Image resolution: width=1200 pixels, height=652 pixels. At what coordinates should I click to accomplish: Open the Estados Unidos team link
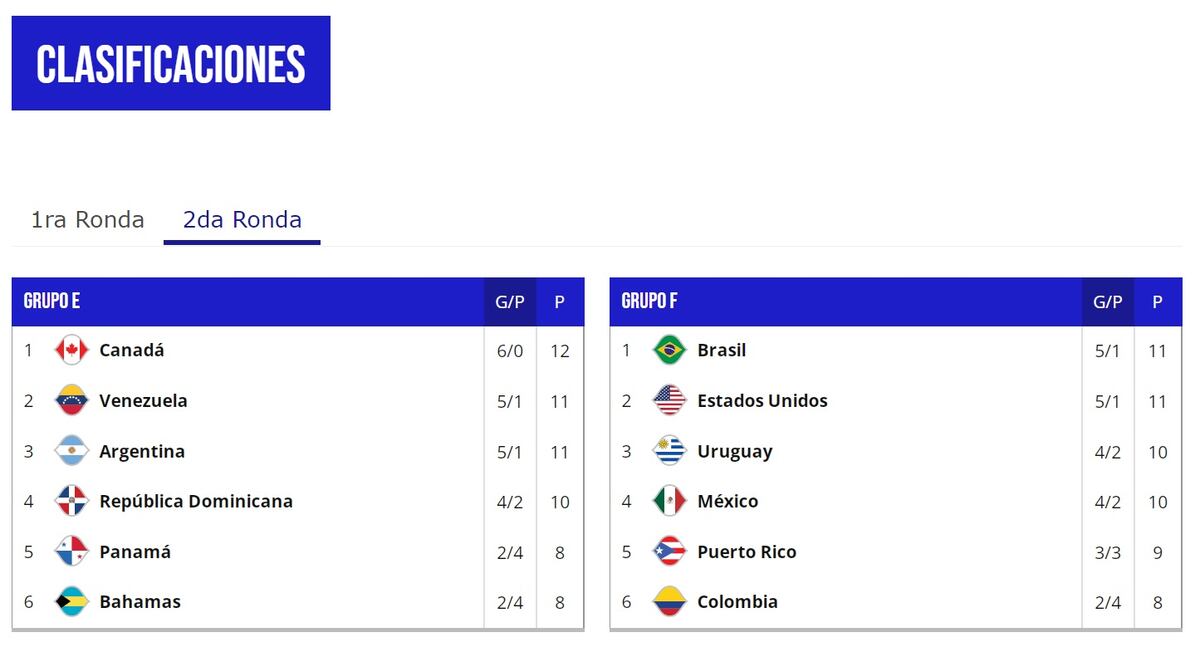pyautogui.click(x=762, y=400)
